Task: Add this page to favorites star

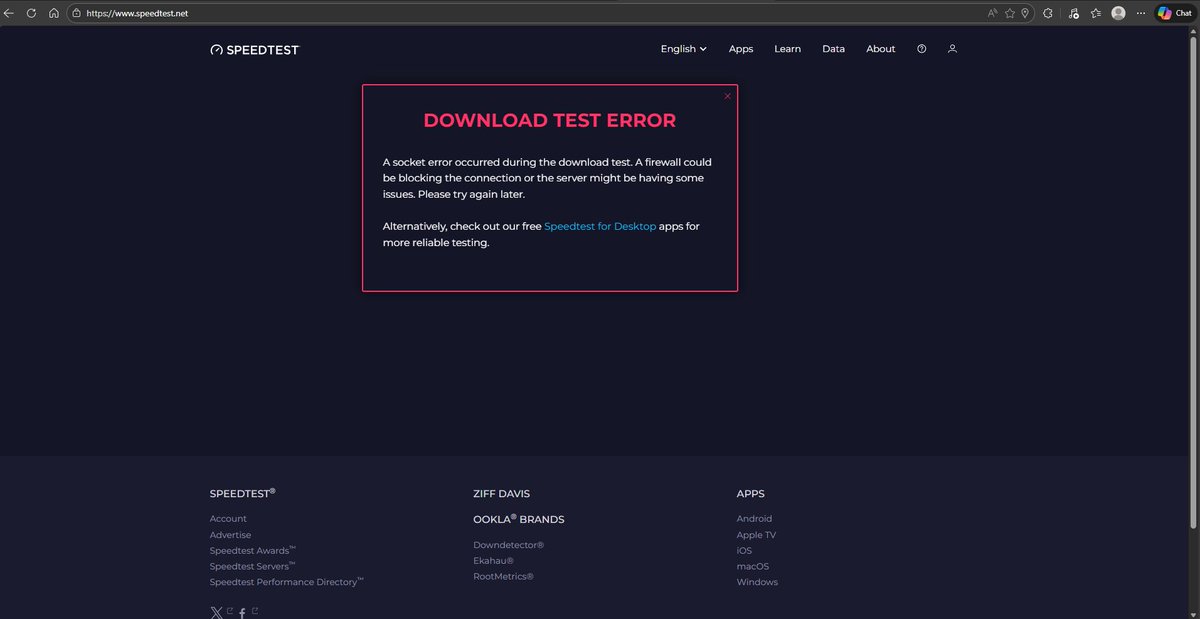Action: click(1010, 13)
